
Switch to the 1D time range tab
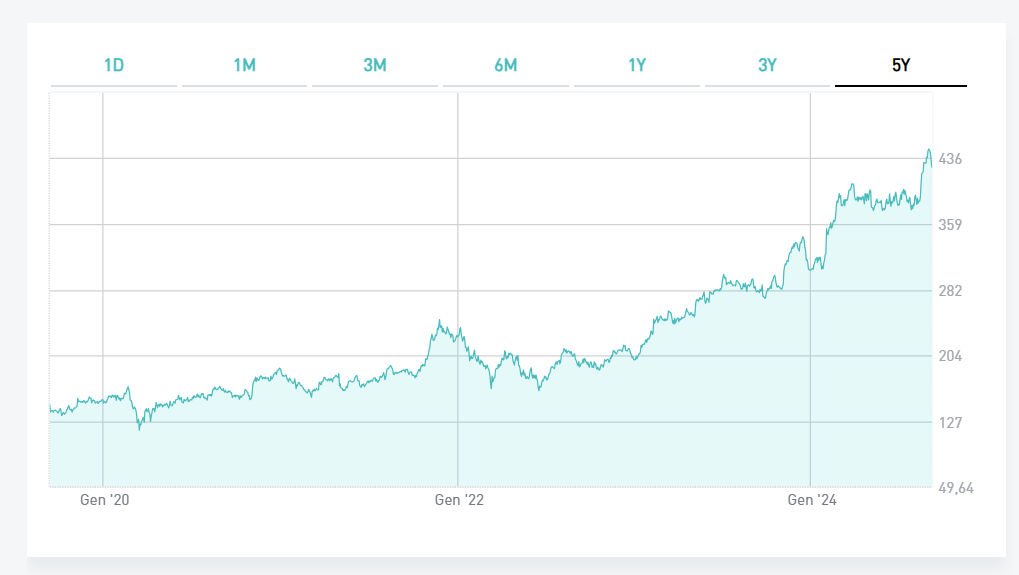(114, 66)
